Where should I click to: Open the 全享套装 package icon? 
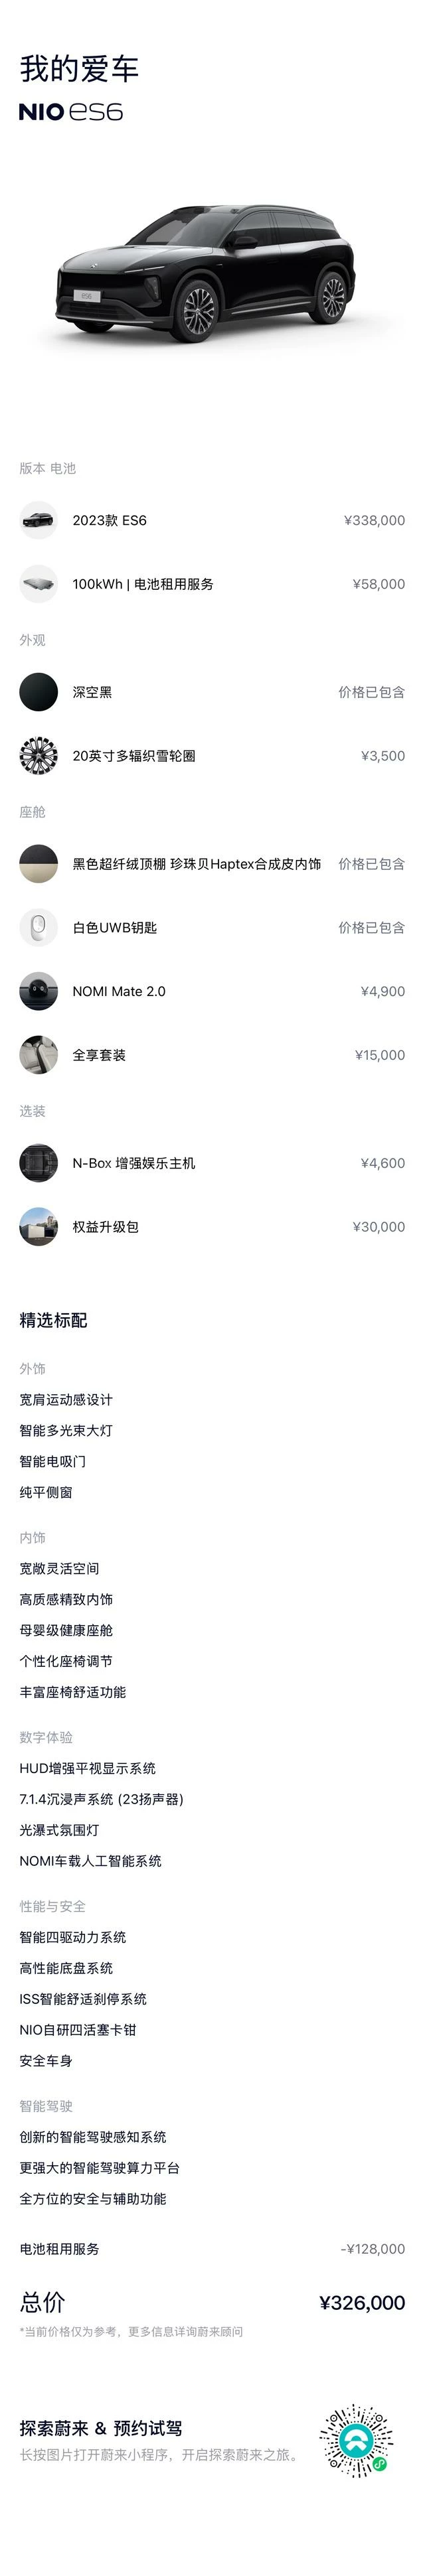point(38,1055)
